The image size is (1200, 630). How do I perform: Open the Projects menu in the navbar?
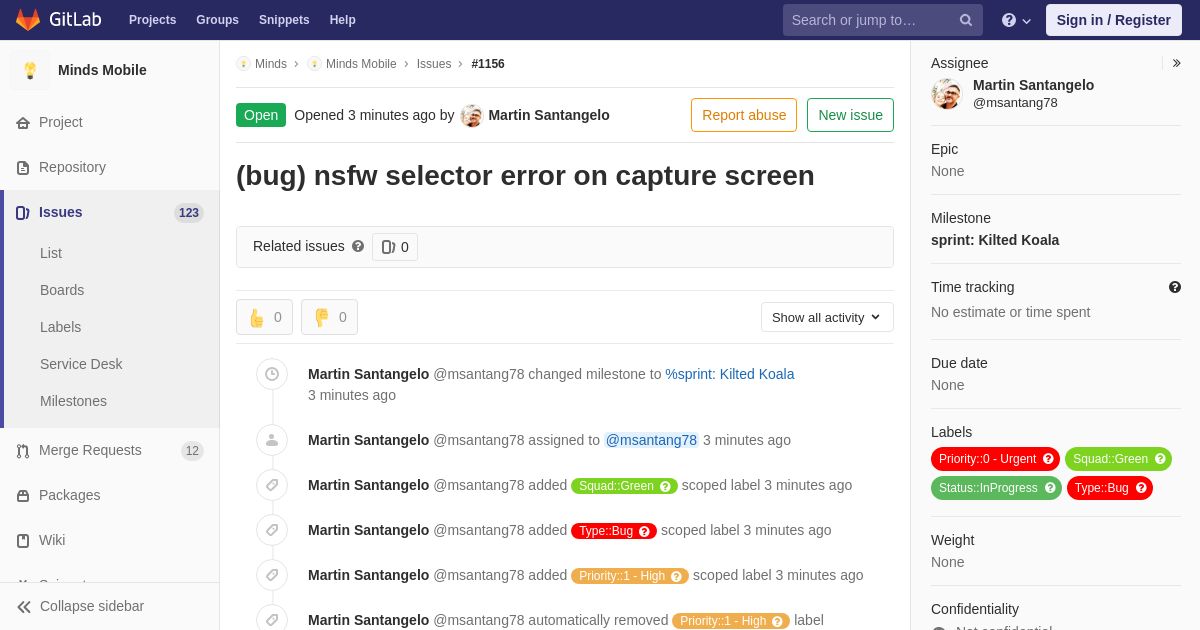point(152,20)
